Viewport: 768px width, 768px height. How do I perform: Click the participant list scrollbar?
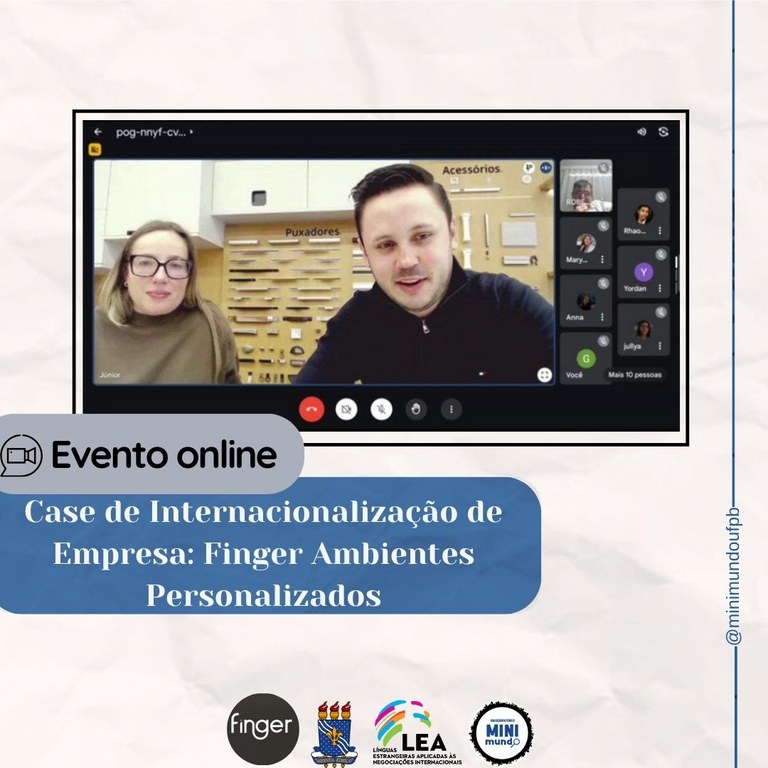(677, 263)
